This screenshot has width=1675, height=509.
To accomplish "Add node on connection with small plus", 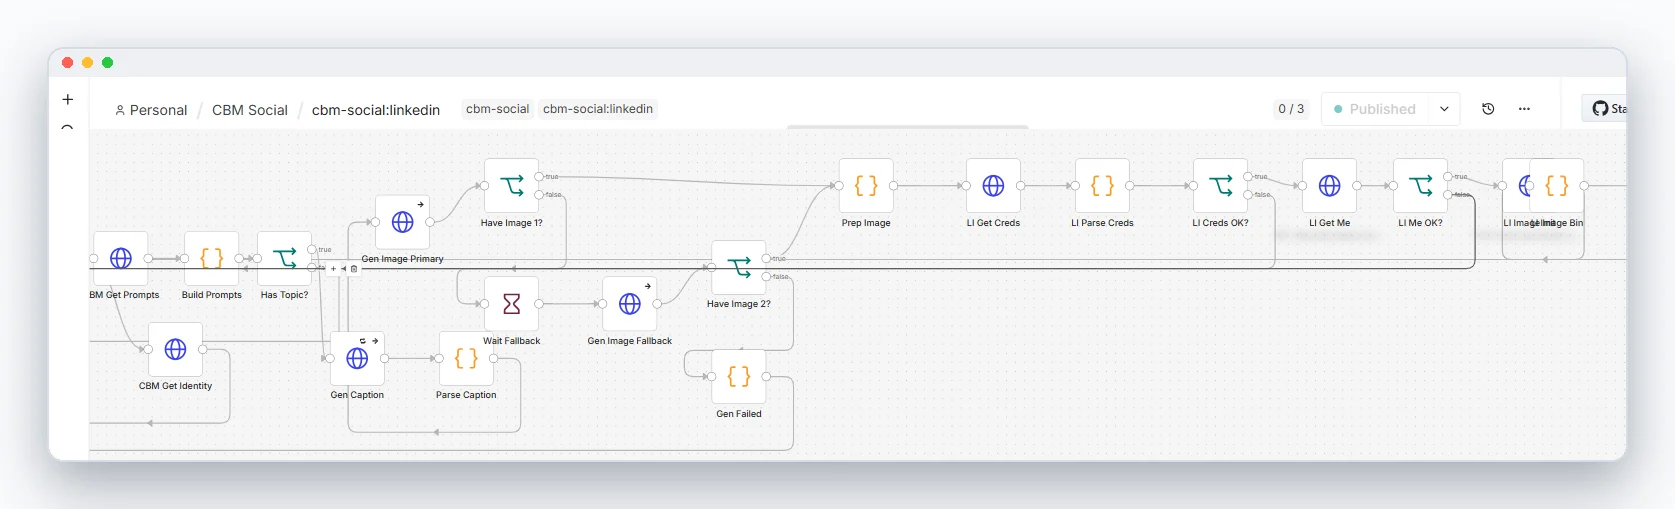I will pyautogui.click(x=334, y=269).
